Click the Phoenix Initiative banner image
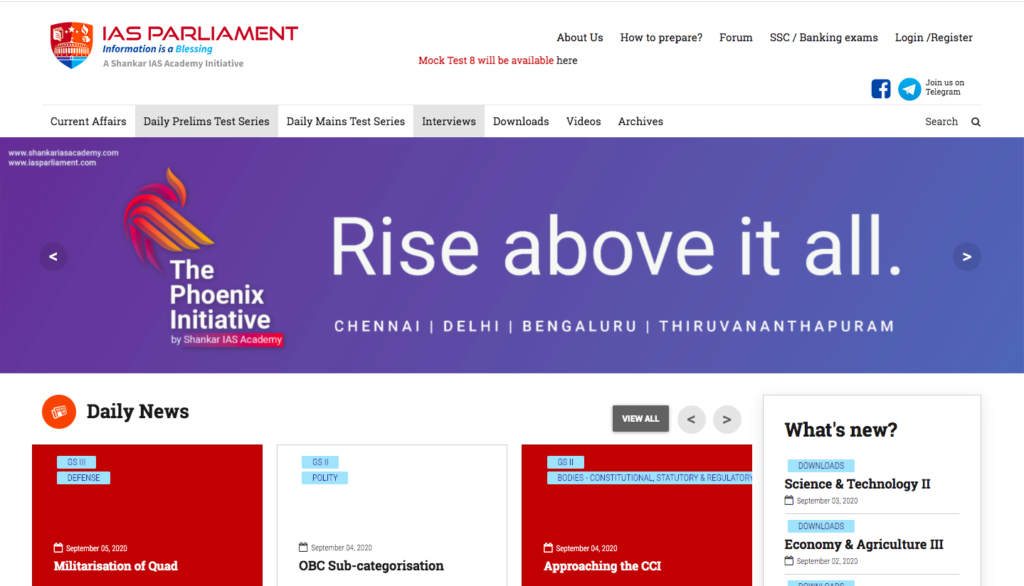Viewport: 1024px width, 586px height. click(512, 255)
